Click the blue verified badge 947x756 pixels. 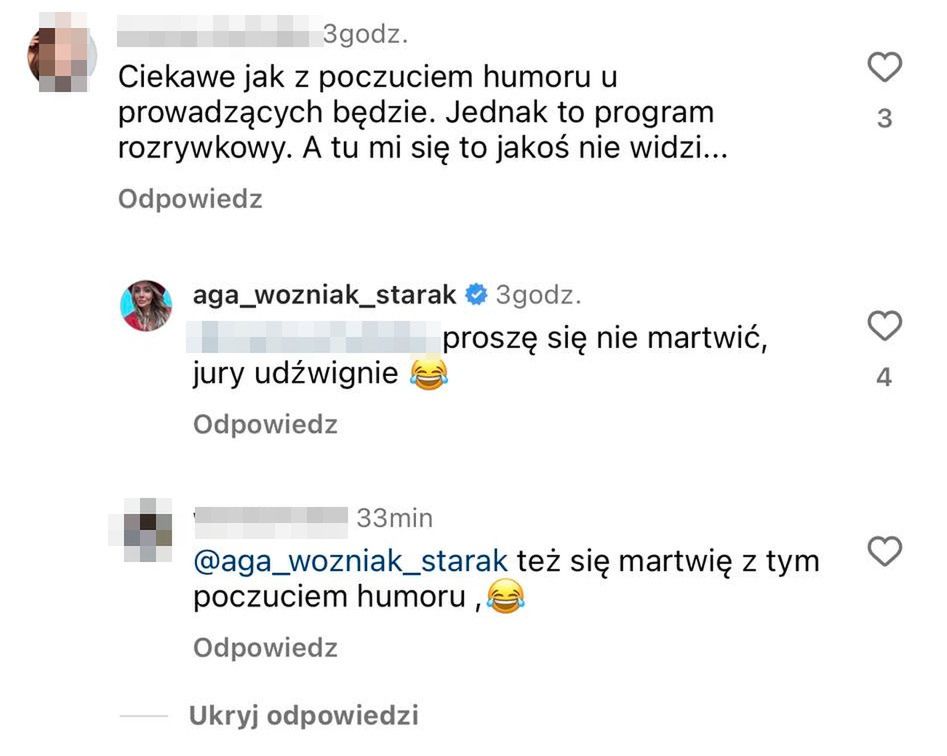coord(476,296)
